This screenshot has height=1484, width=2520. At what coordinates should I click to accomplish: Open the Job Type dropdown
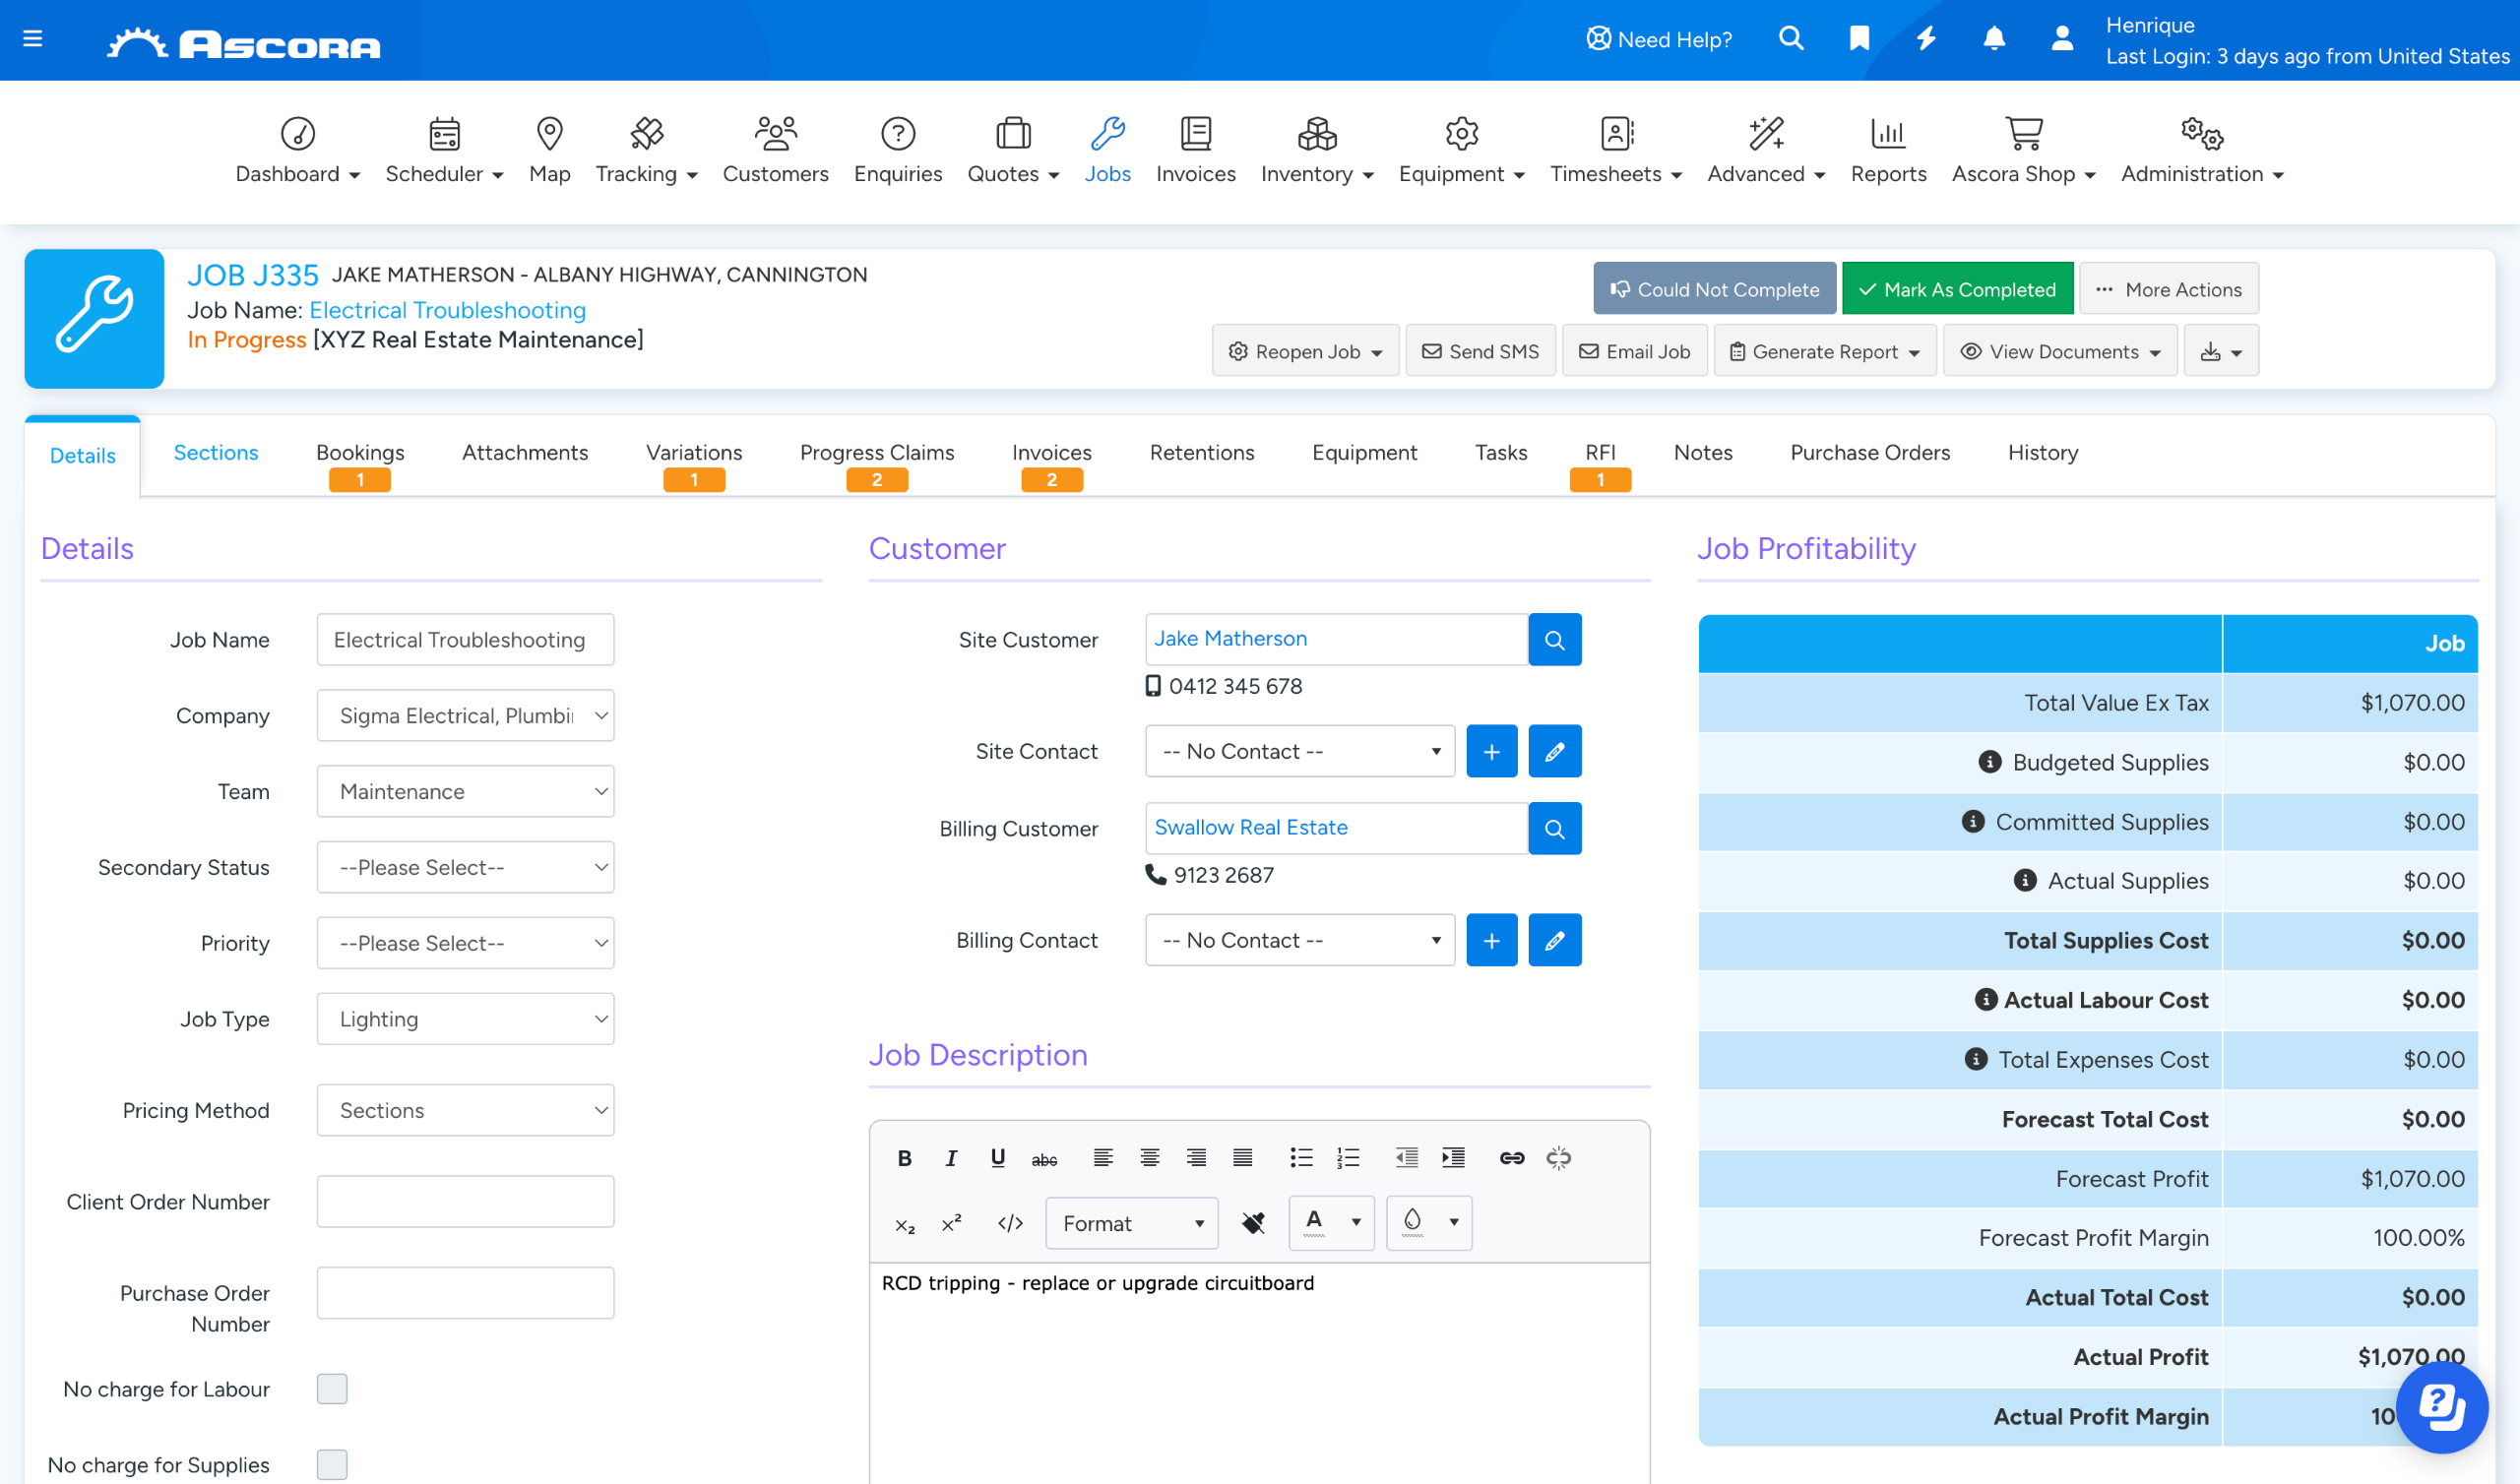point(465,1019)
